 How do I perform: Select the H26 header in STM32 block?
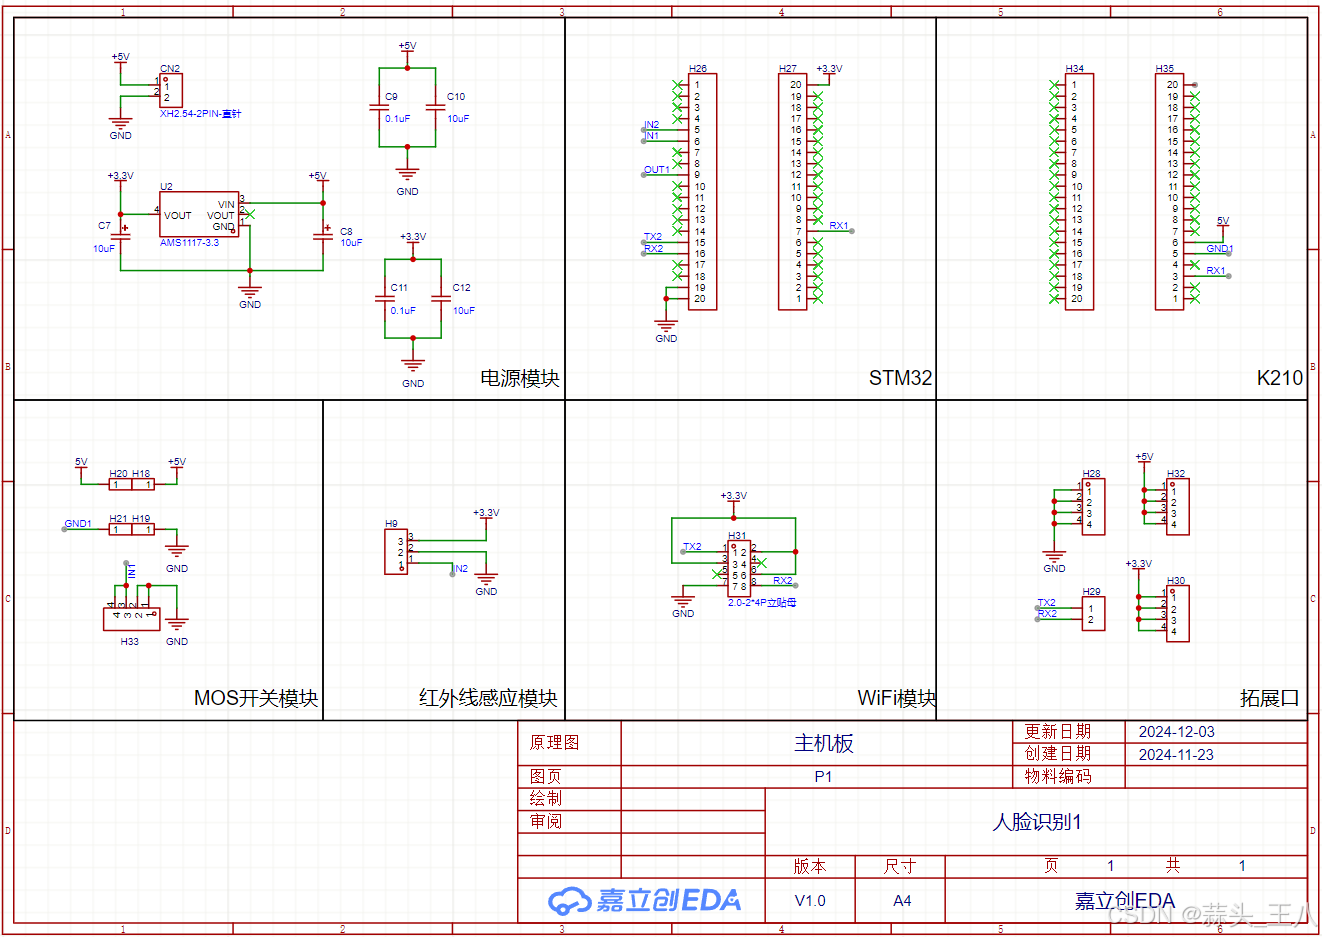pos(702,191)
